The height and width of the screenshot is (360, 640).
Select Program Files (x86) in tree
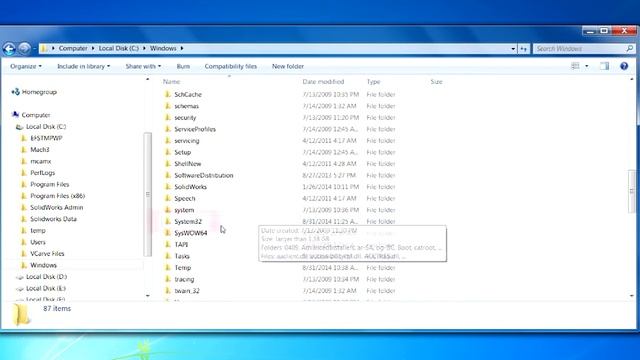point(58,196)
